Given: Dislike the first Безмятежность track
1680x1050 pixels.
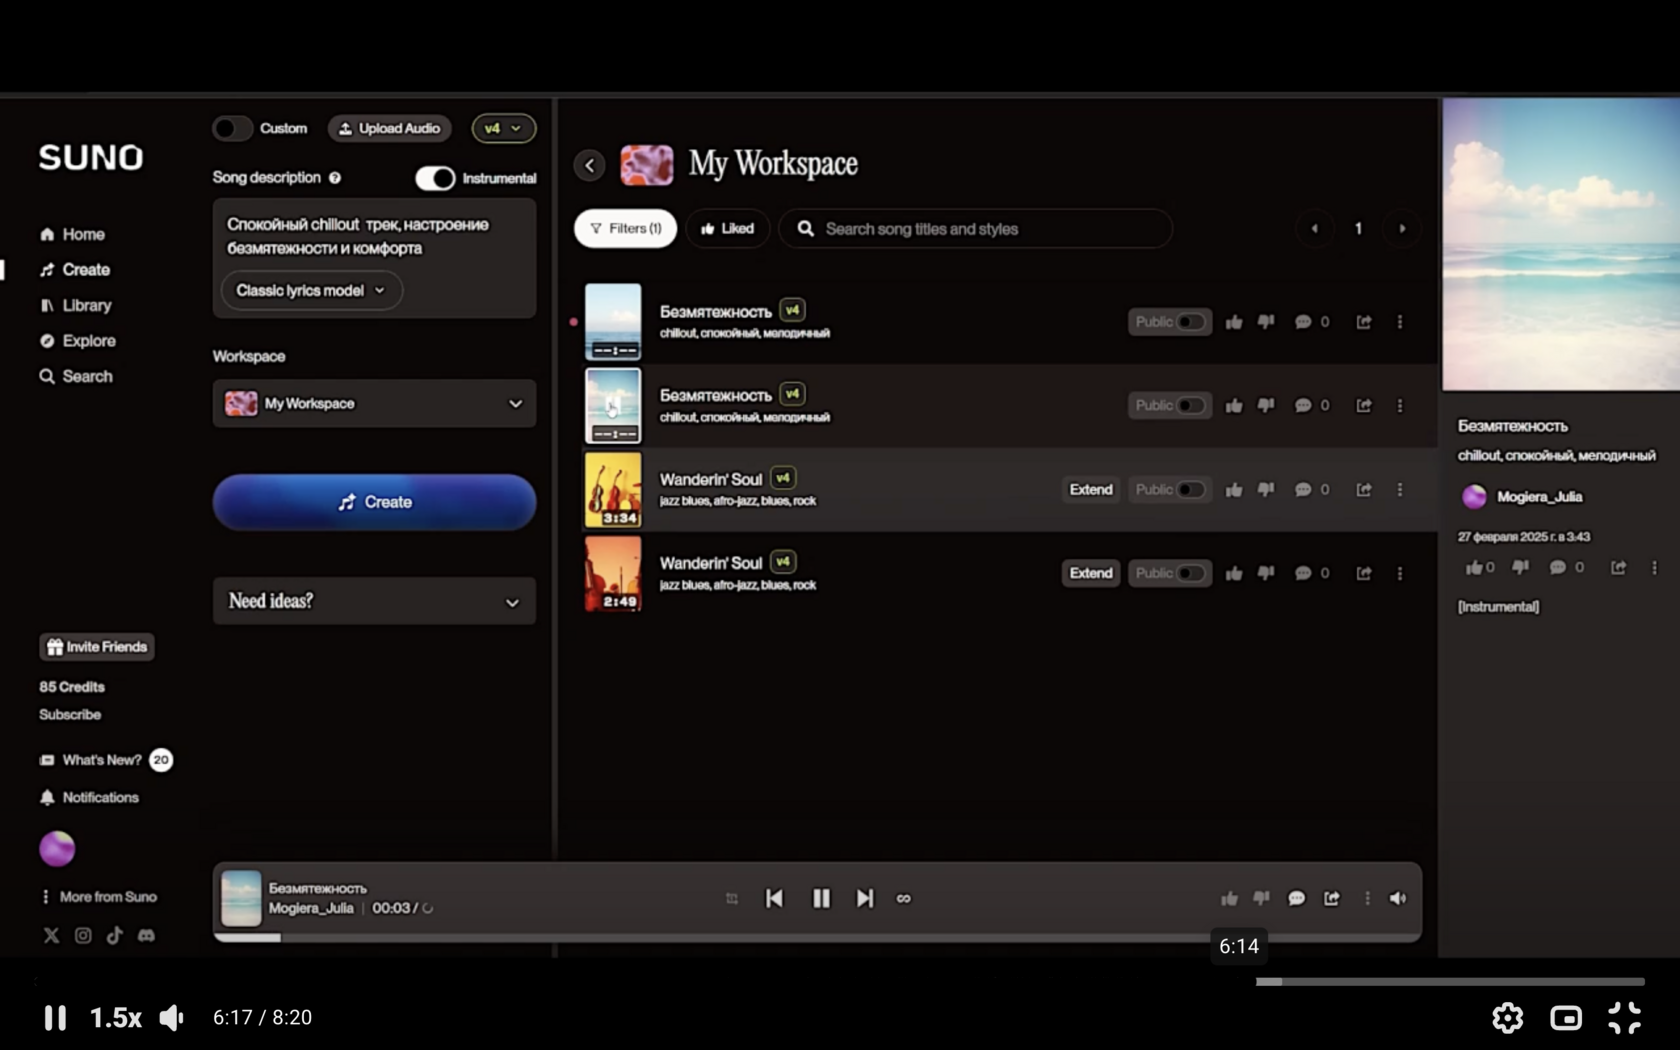Looking at the screenshot, I should click(1266, 322).
